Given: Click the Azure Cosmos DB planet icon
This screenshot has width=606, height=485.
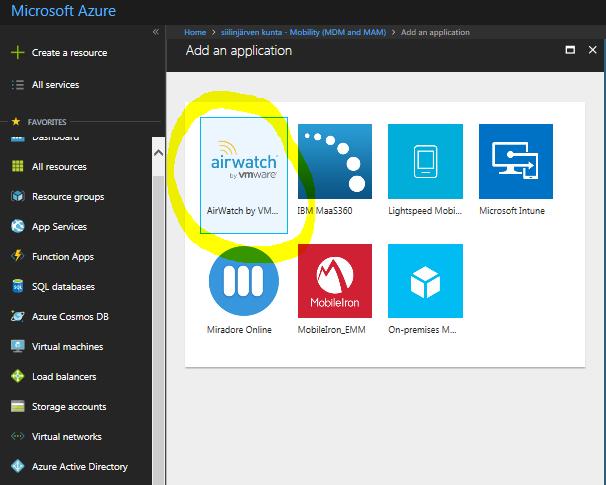Looking at the screenshot, I should (x=18, y=316).
